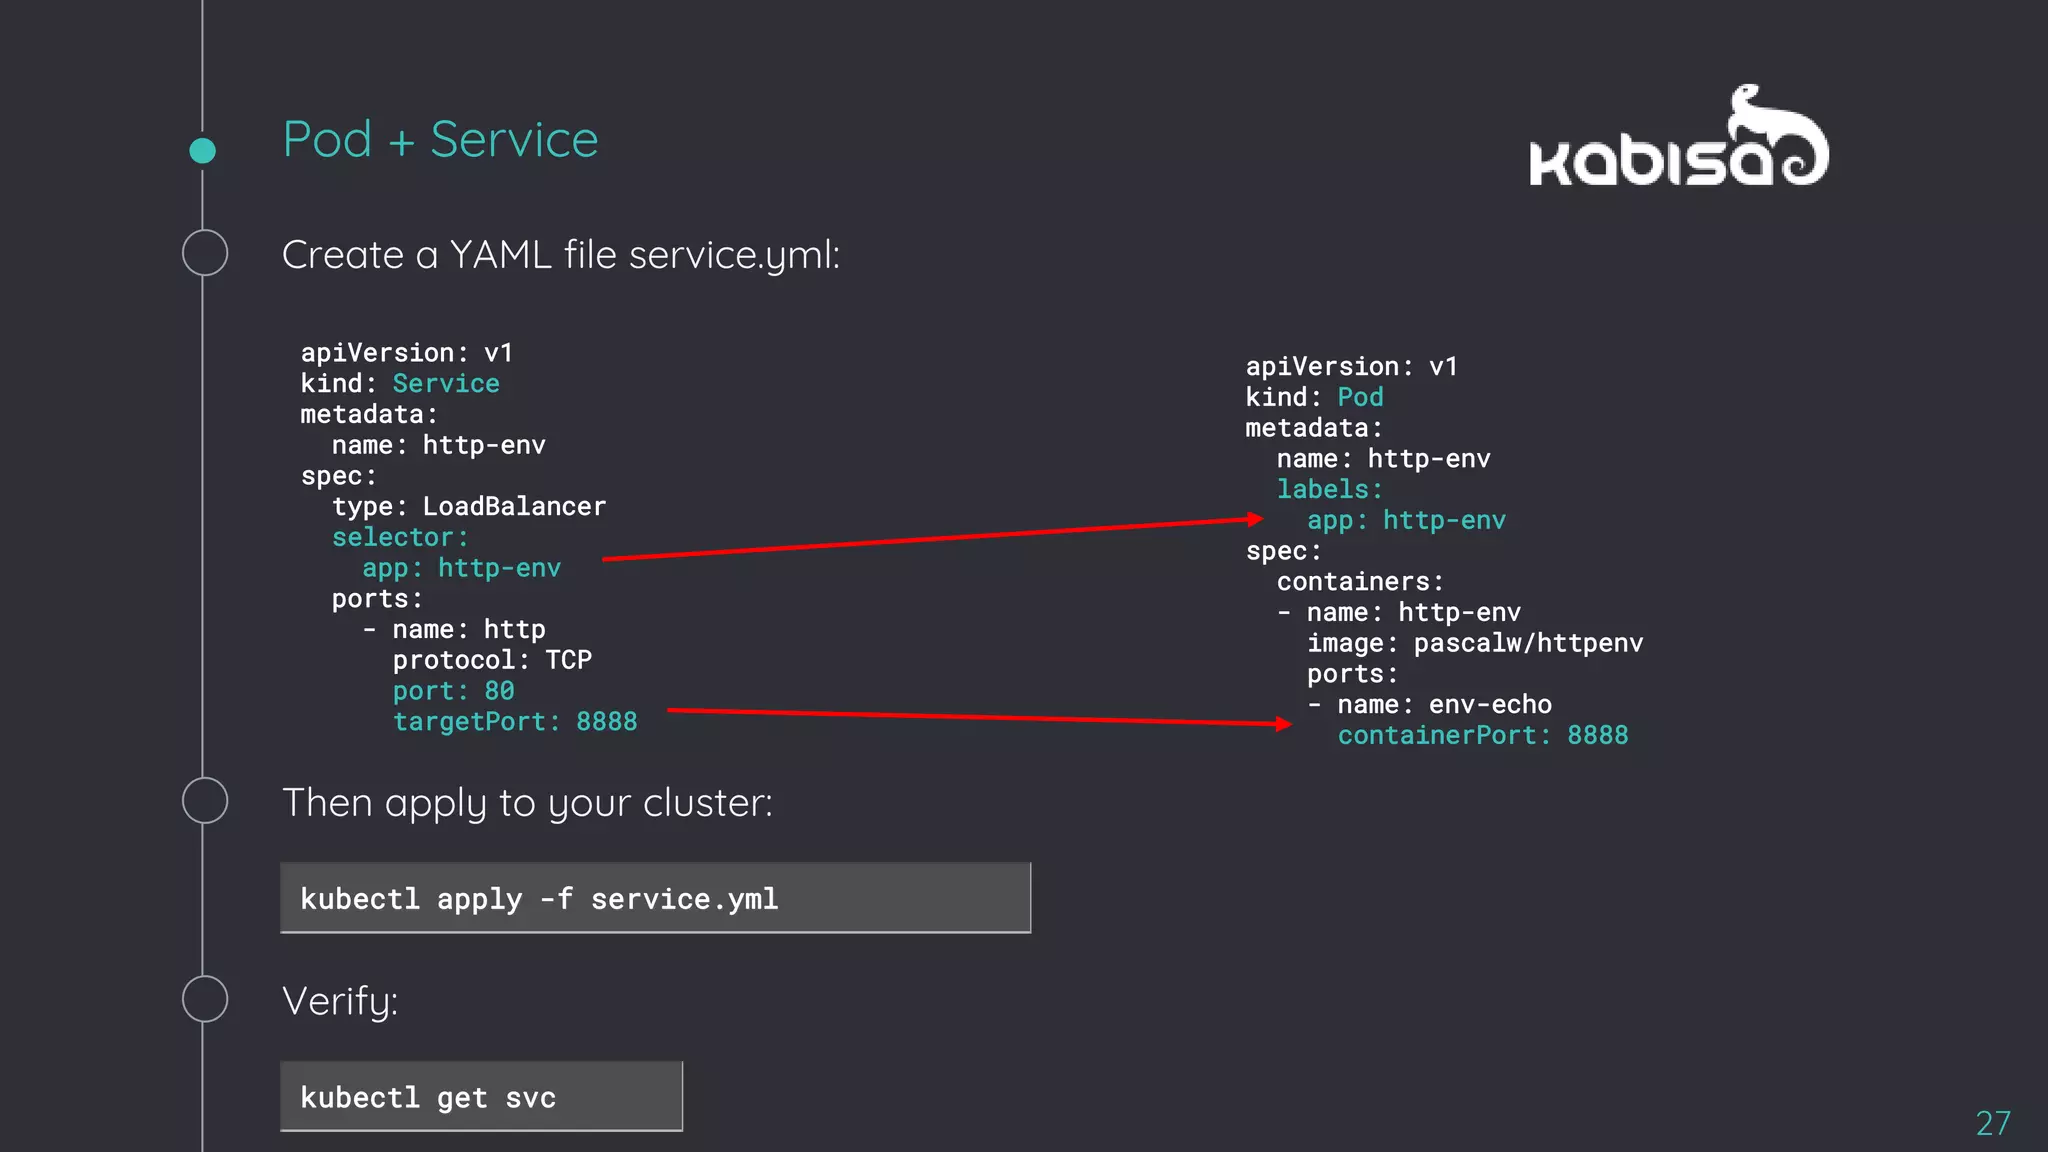
Task: Click 'apiVersion: v1' in the Service YAML
Action: coord(407,353)
